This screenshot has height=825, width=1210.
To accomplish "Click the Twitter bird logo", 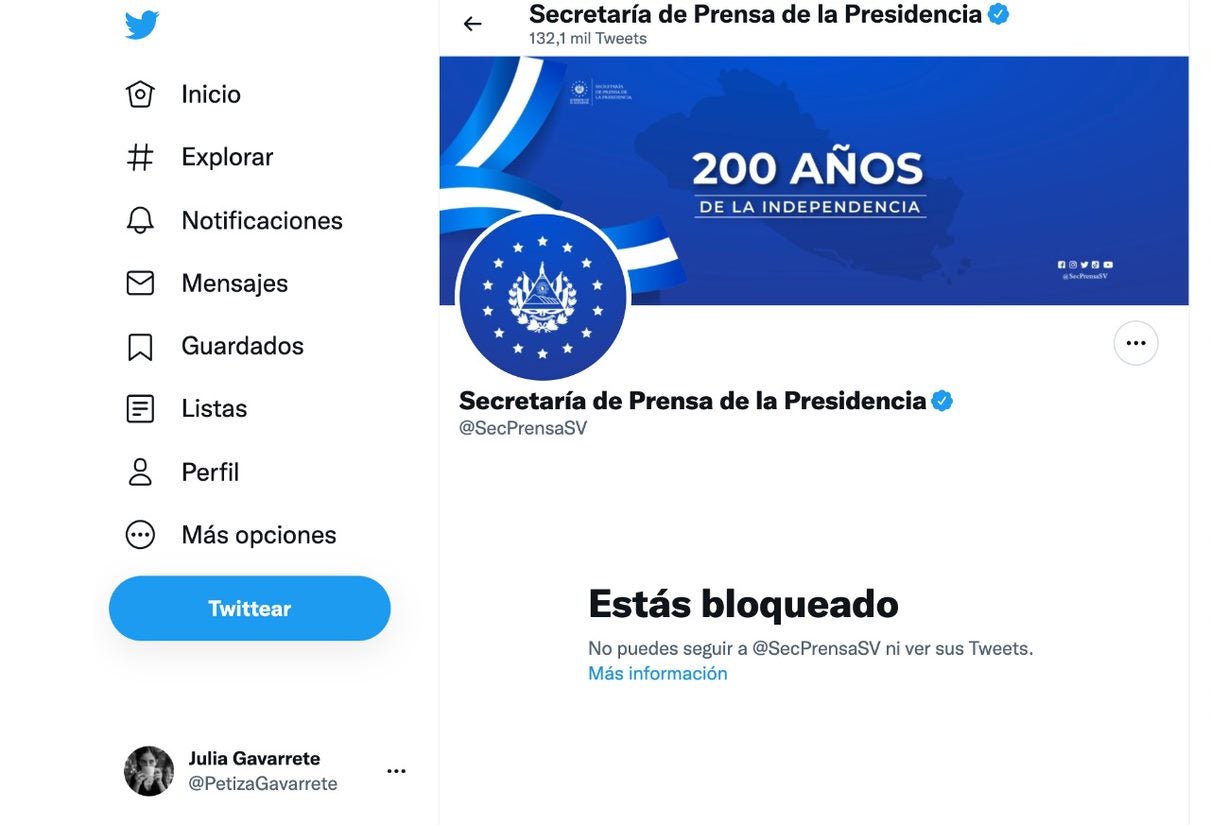I will [141, 23].
